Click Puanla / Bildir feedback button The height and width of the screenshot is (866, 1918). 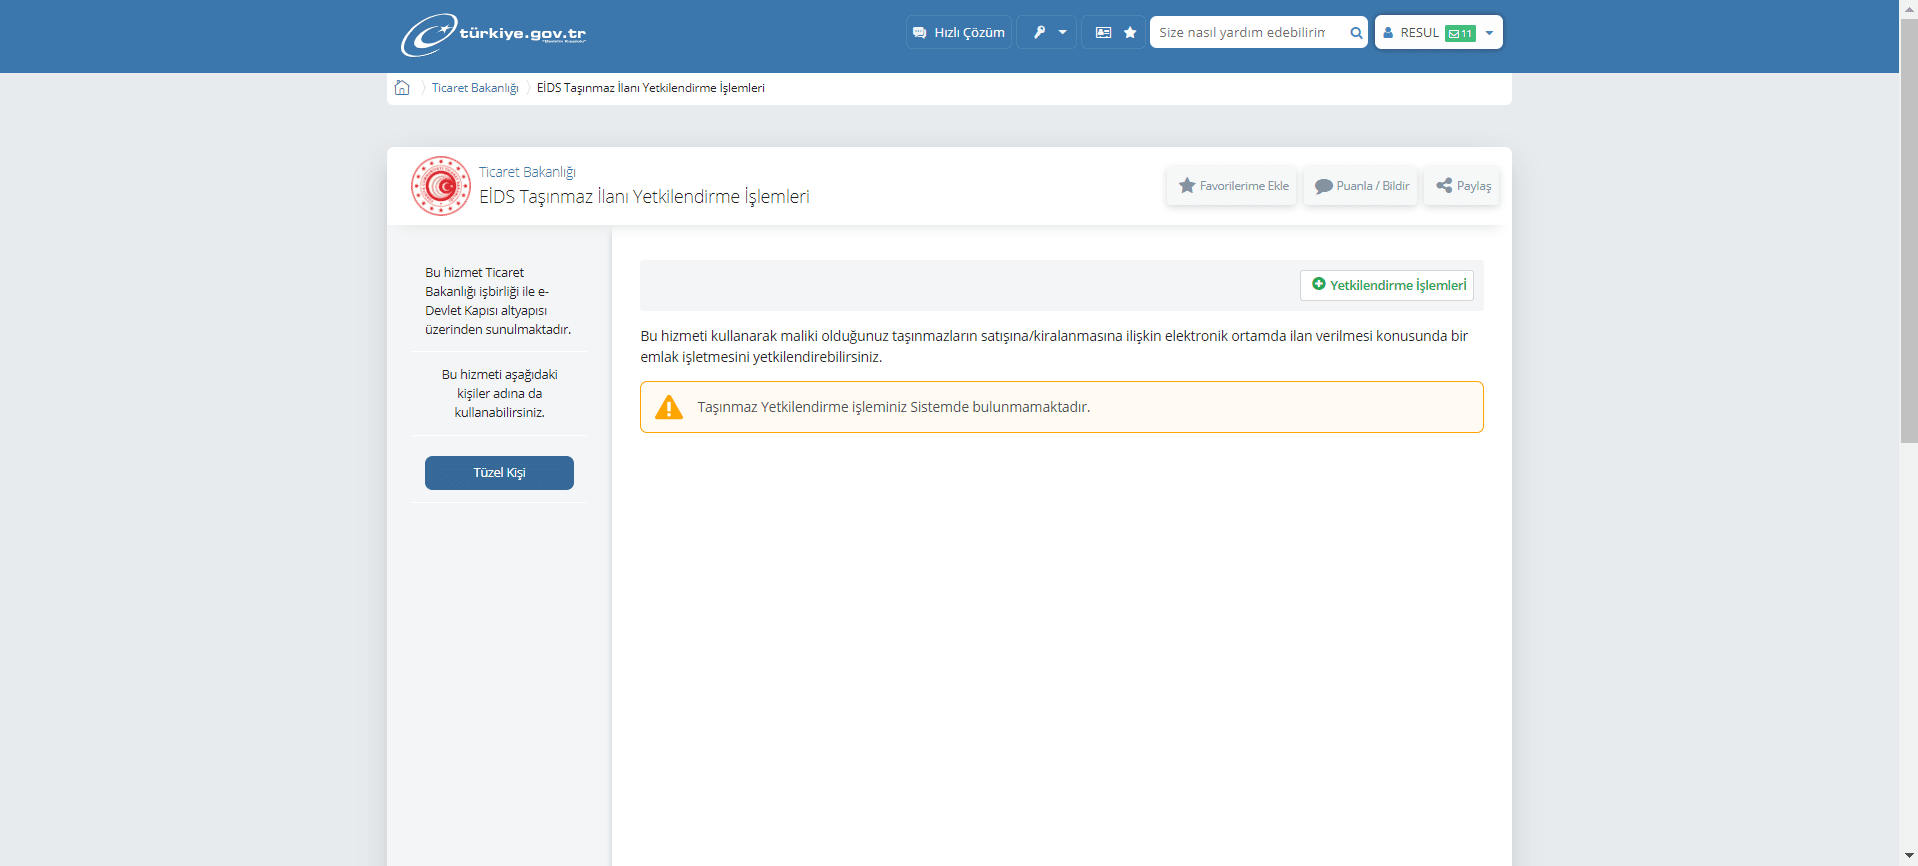pyautogui.click(x=1361, y=186)
